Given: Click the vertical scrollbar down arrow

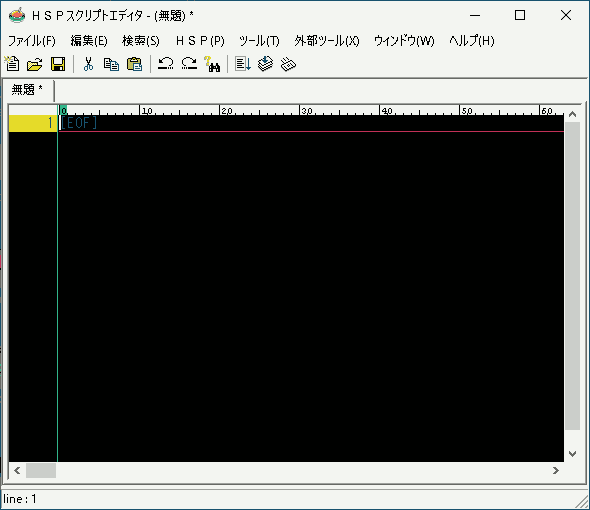Looking at the screenshot, I should (x=572, y=454).
